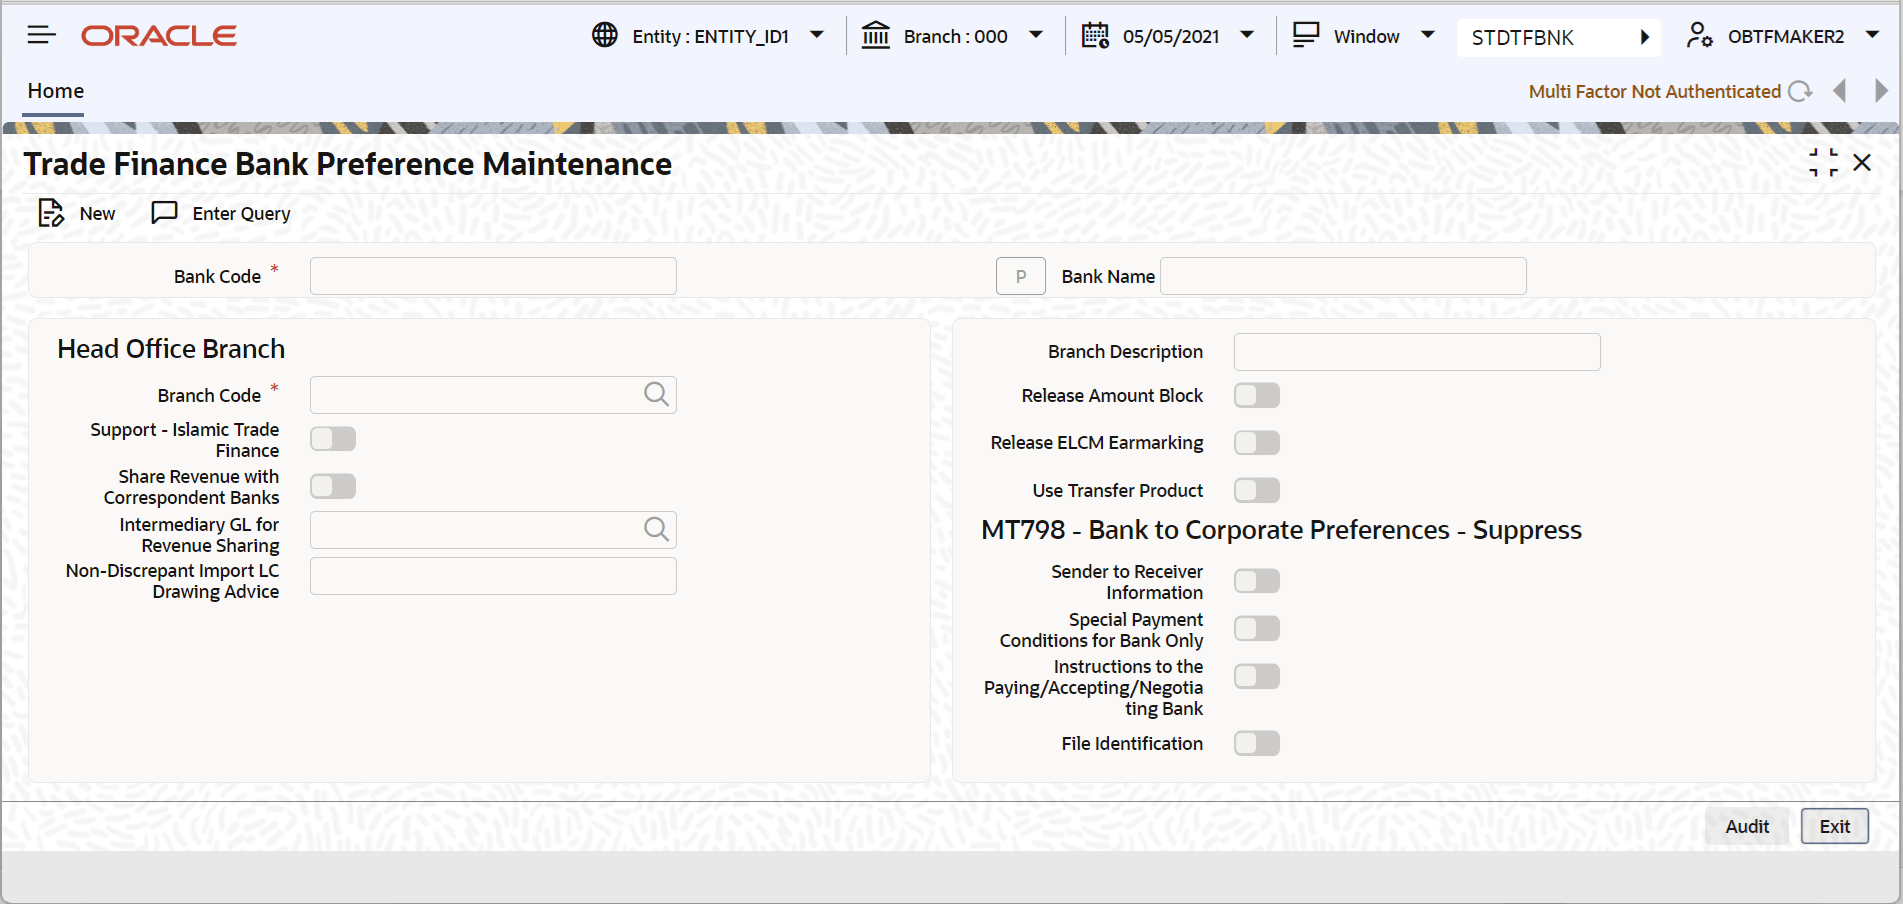Click the Enter Query toolbar label

point(242,213)
